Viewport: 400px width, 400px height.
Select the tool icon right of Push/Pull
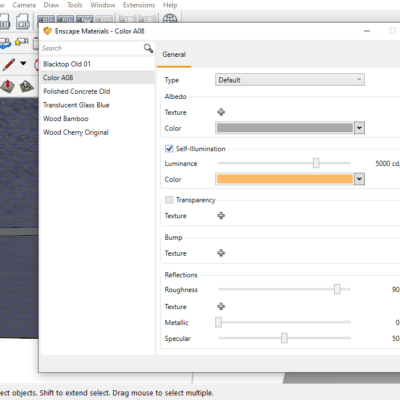pyautogui.click(x=27, y=86)
